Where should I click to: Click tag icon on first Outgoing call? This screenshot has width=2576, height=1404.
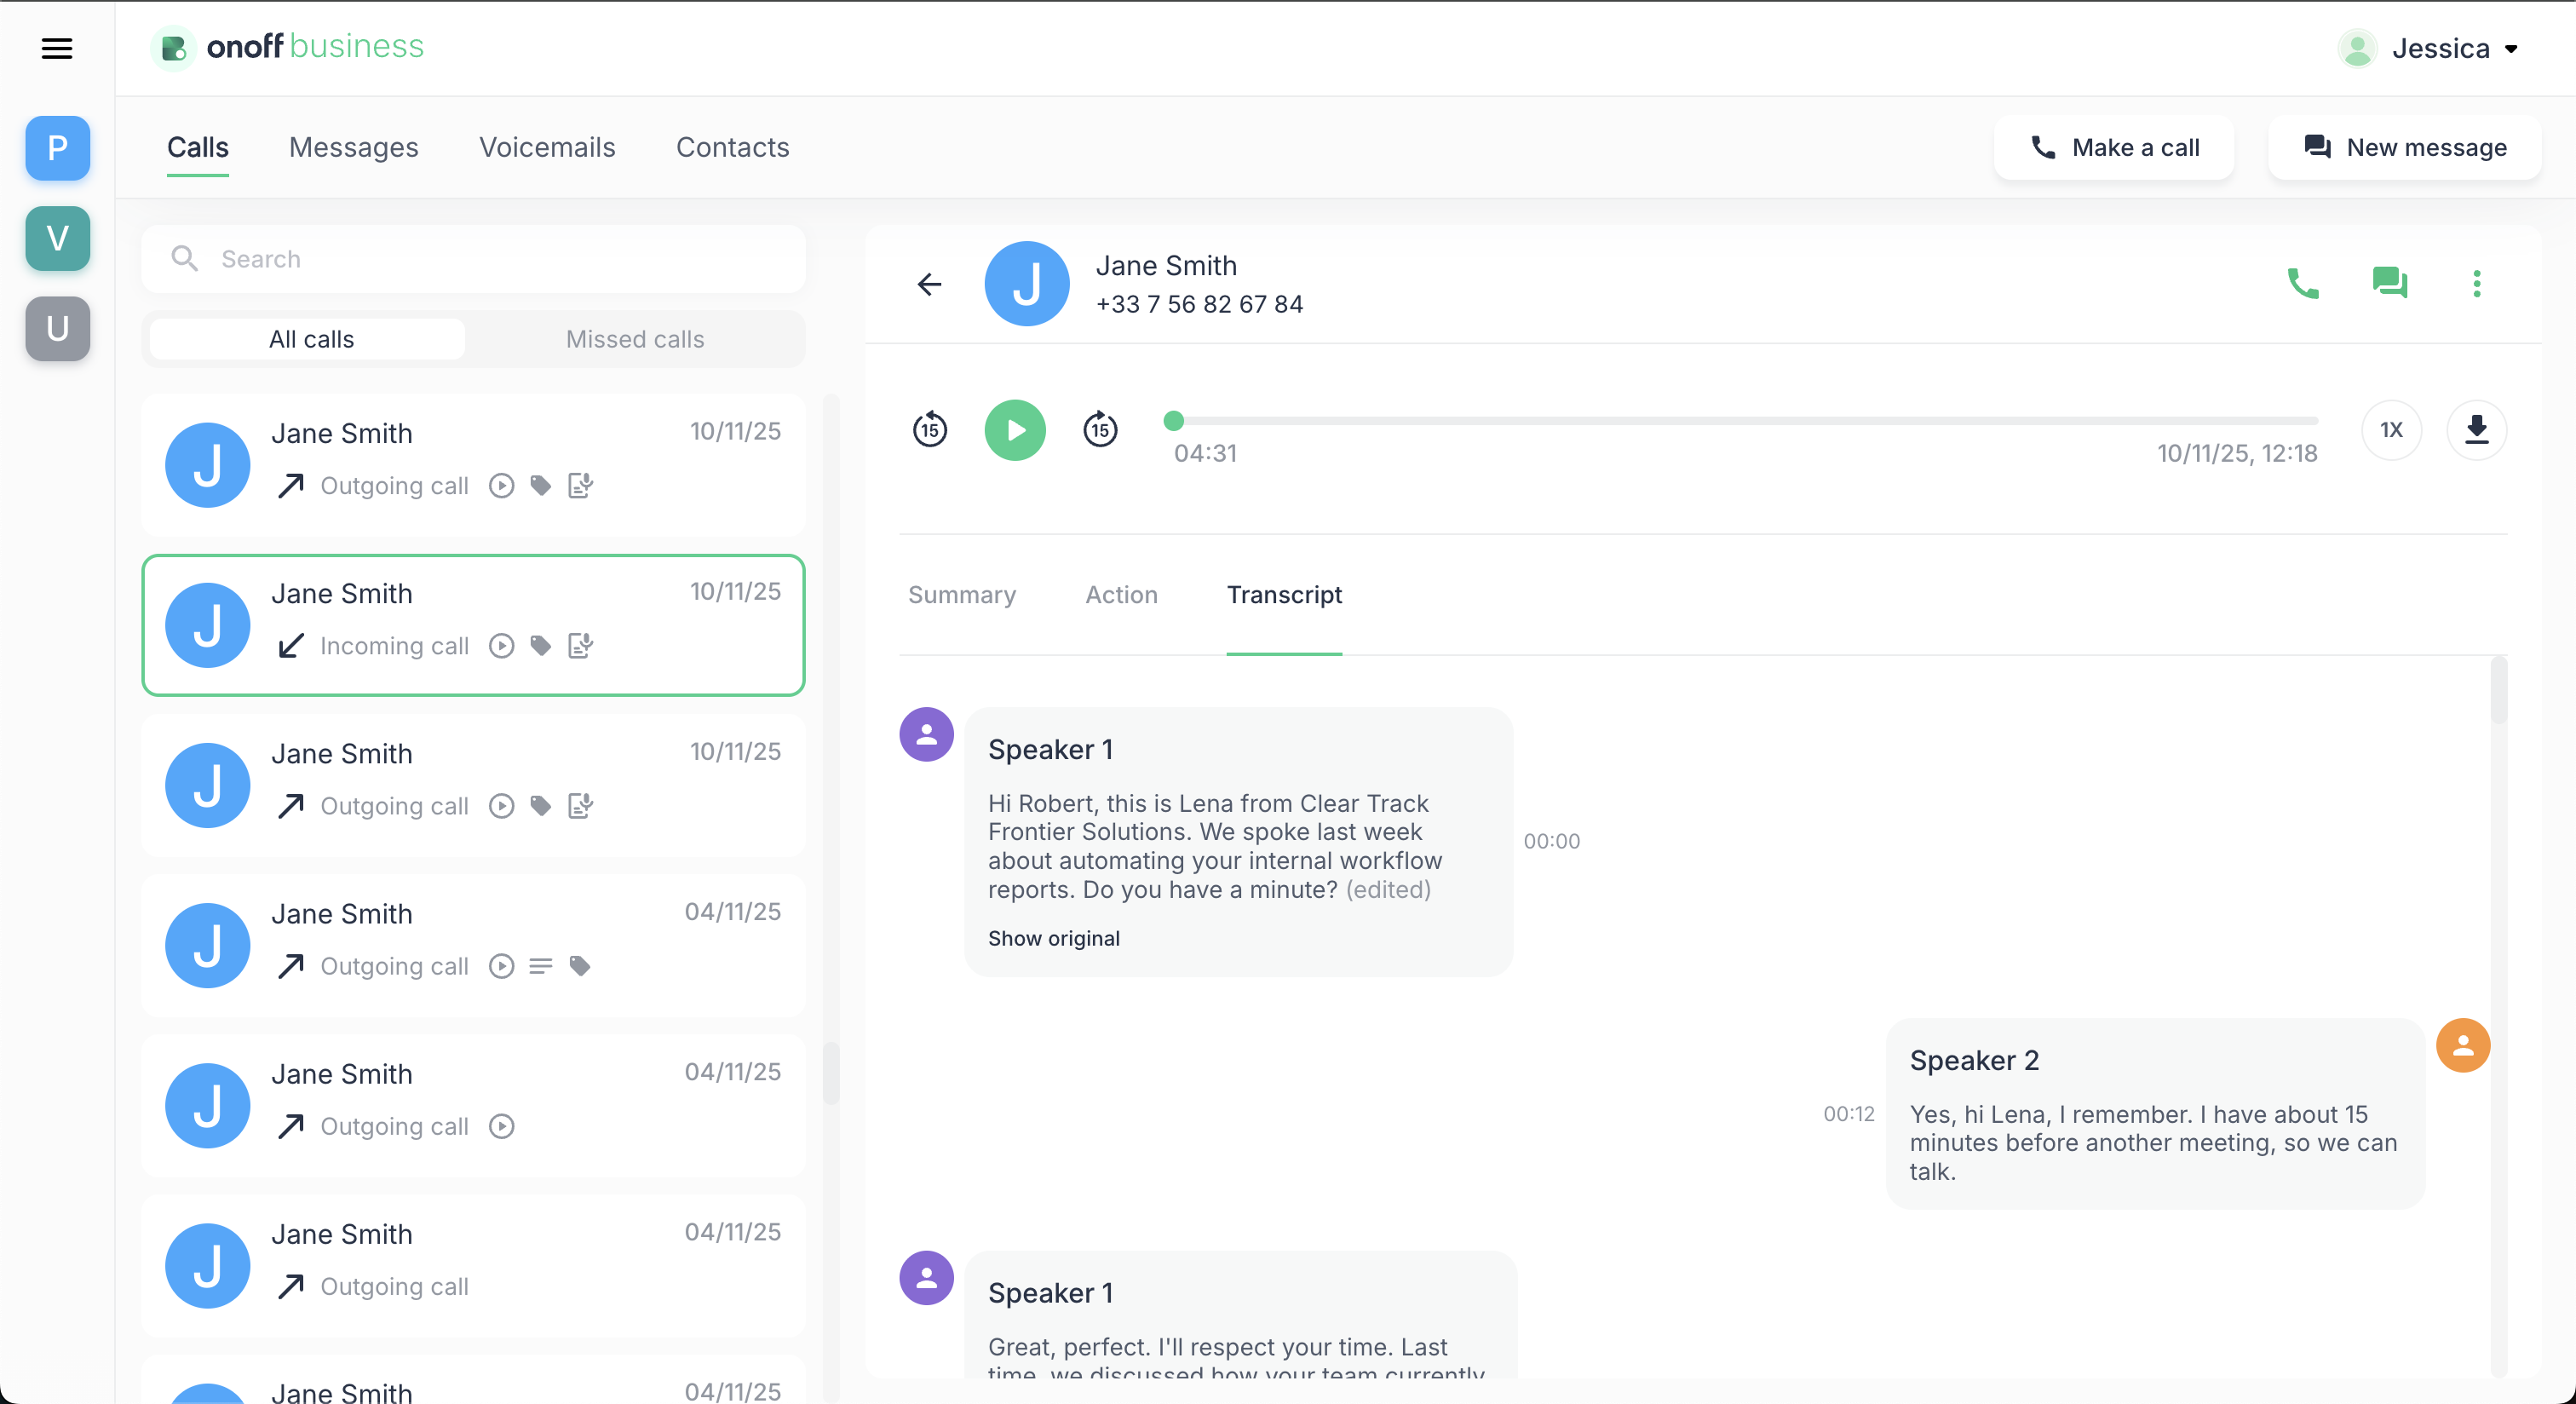(541, 486)
